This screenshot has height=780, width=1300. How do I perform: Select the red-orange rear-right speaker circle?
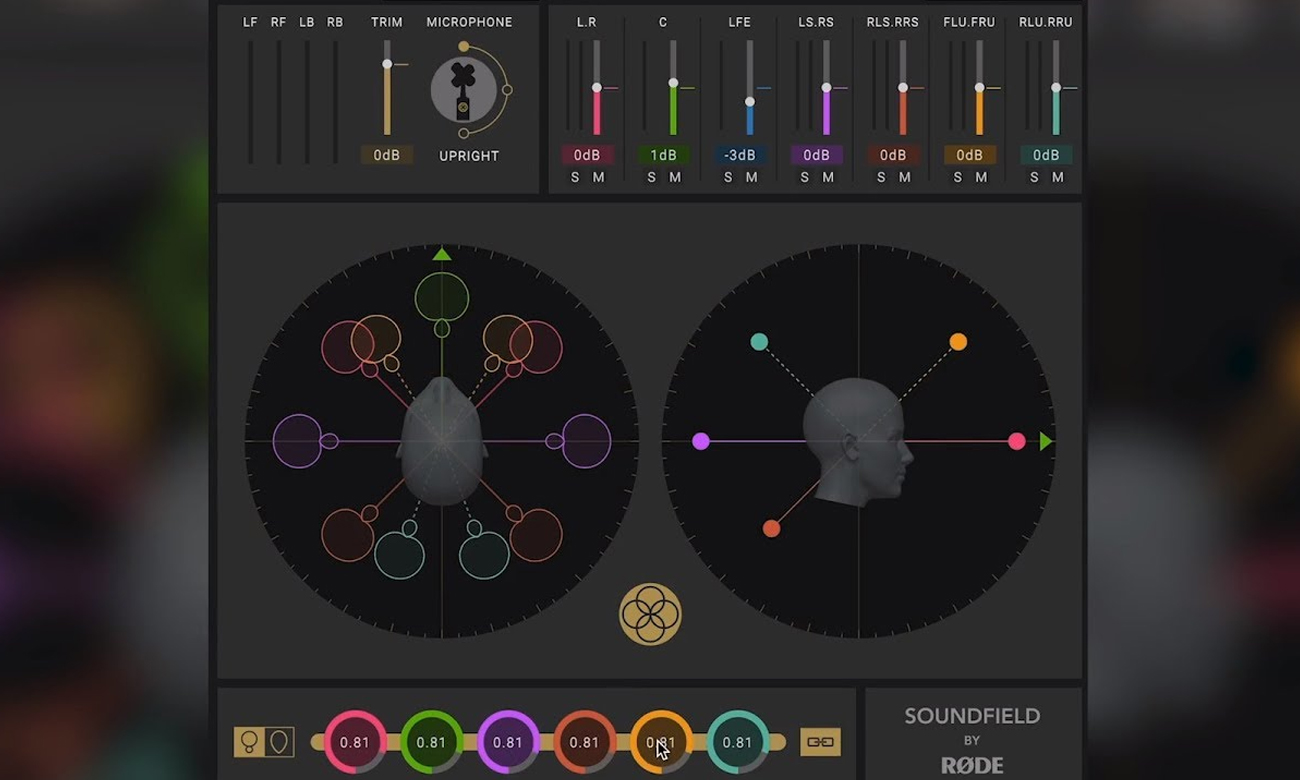536,535
